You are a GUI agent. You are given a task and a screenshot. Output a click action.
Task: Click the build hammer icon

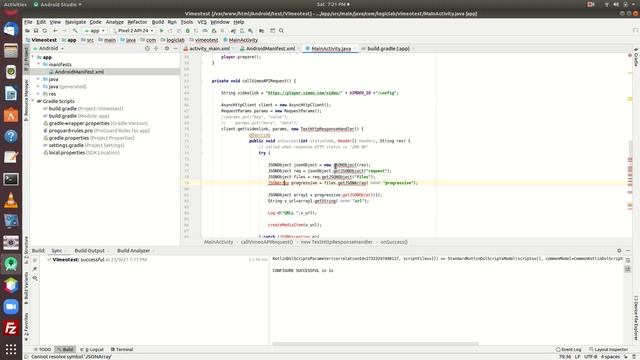tap(75, 31)
